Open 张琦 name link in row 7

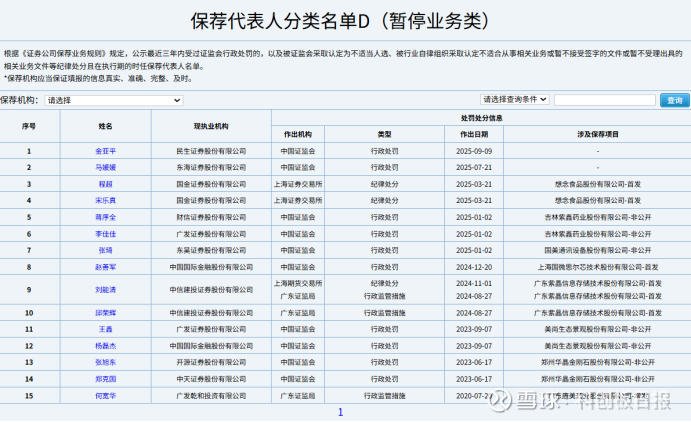pos(105,250)
